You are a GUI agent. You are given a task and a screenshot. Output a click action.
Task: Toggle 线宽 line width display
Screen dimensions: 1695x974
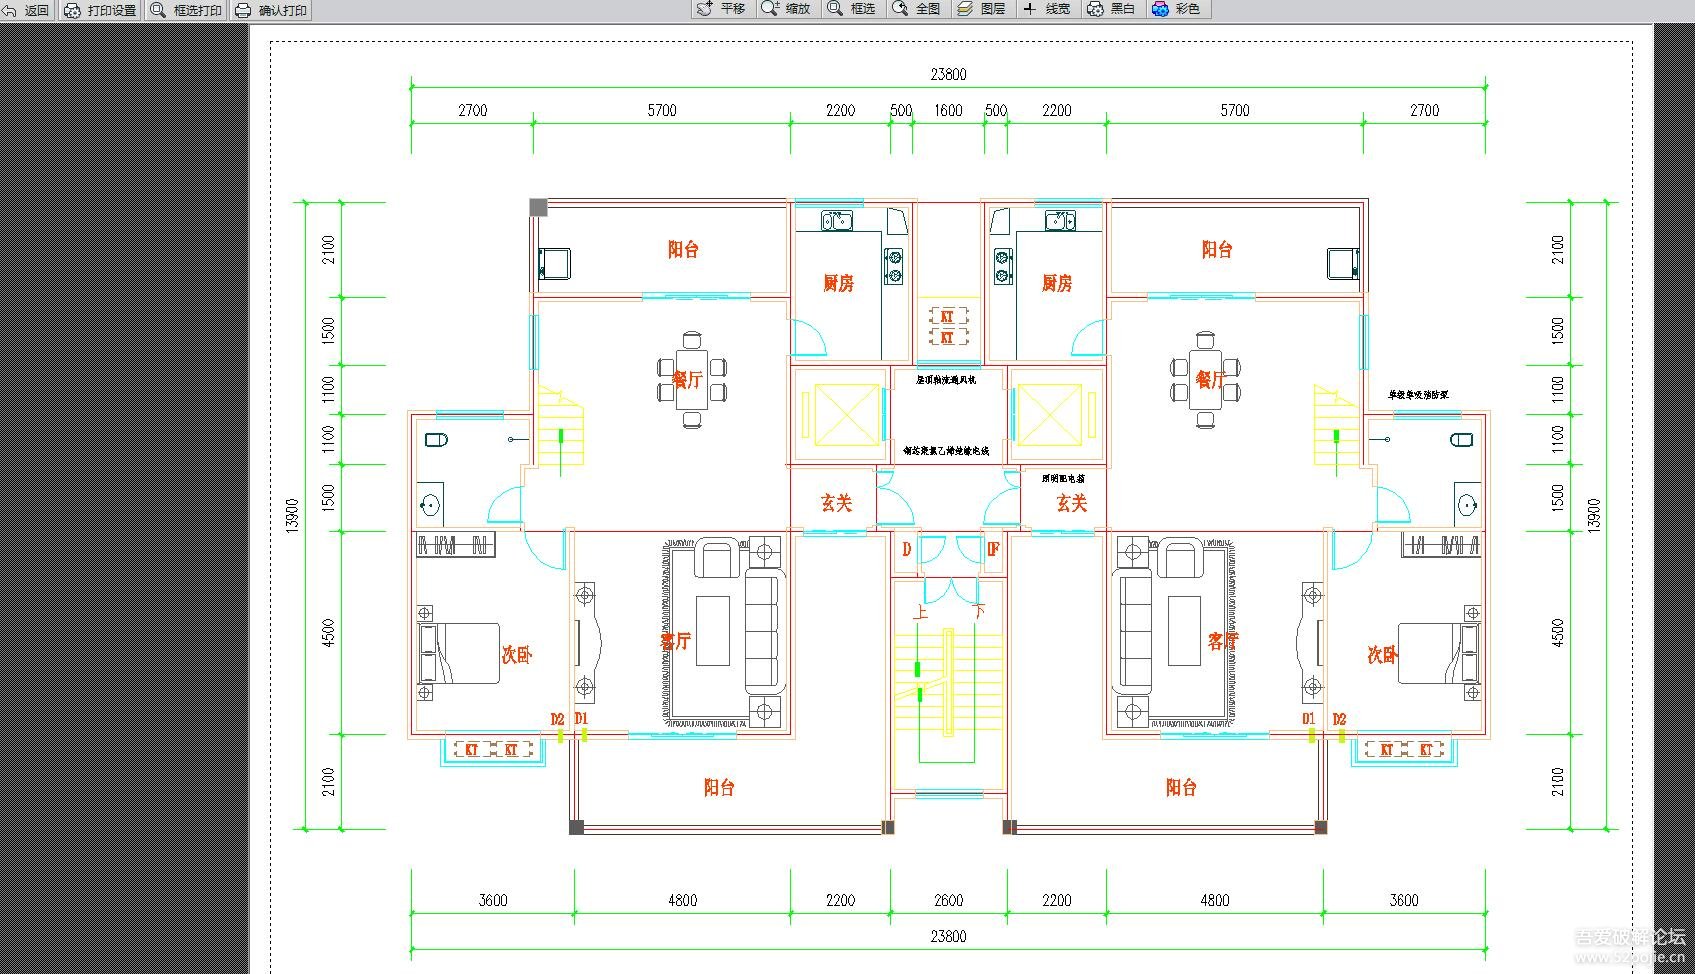coord(1046,9)
